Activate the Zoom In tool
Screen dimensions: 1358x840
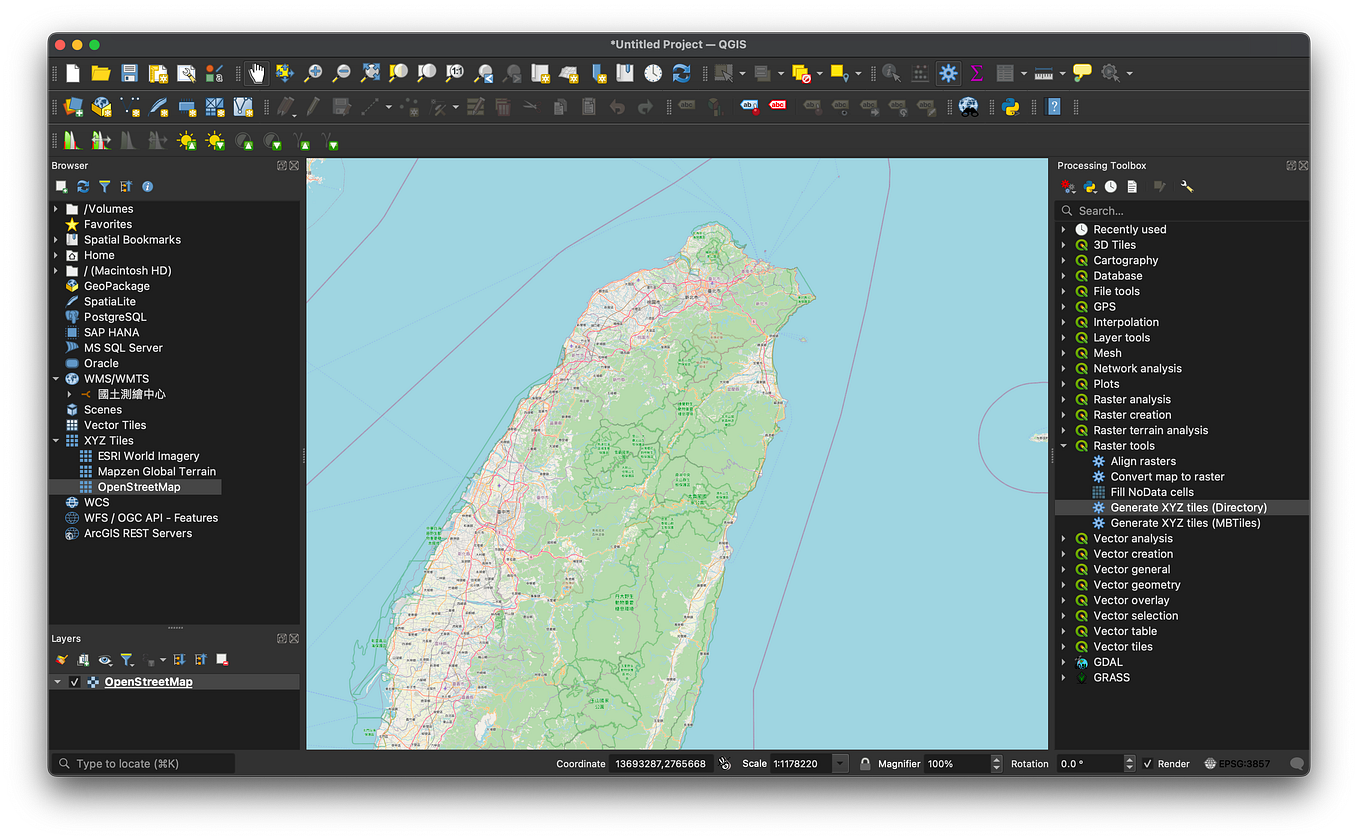coord(312,73)
